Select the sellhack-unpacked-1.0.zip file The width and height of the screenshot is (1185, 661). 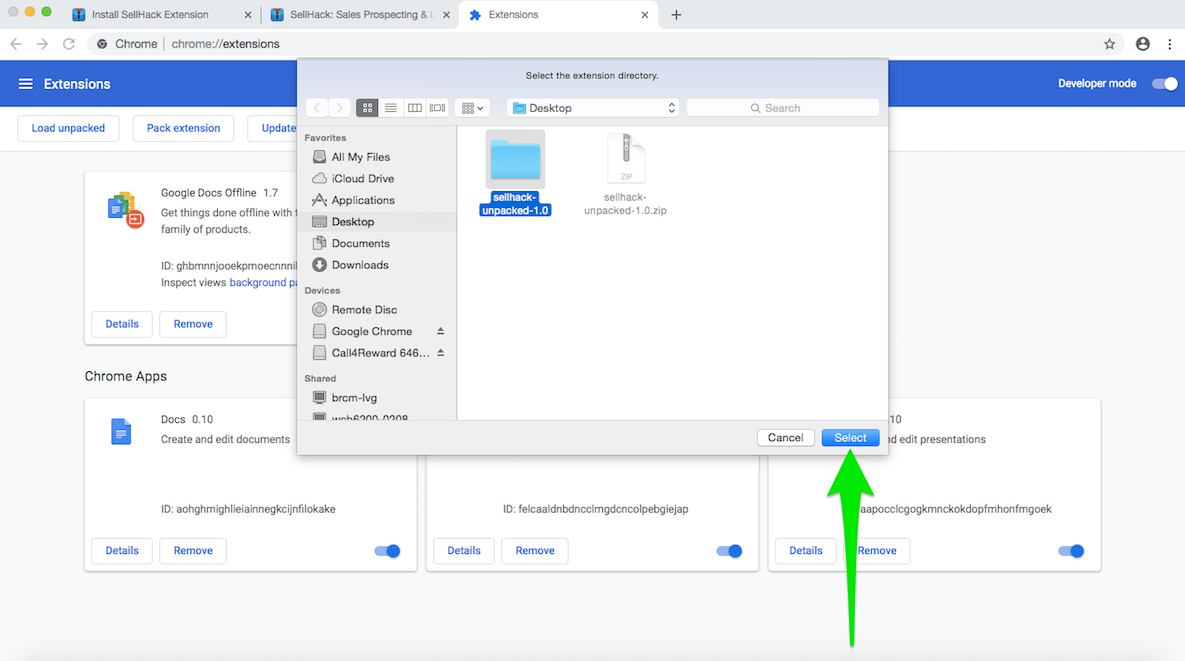pos(626,173)
